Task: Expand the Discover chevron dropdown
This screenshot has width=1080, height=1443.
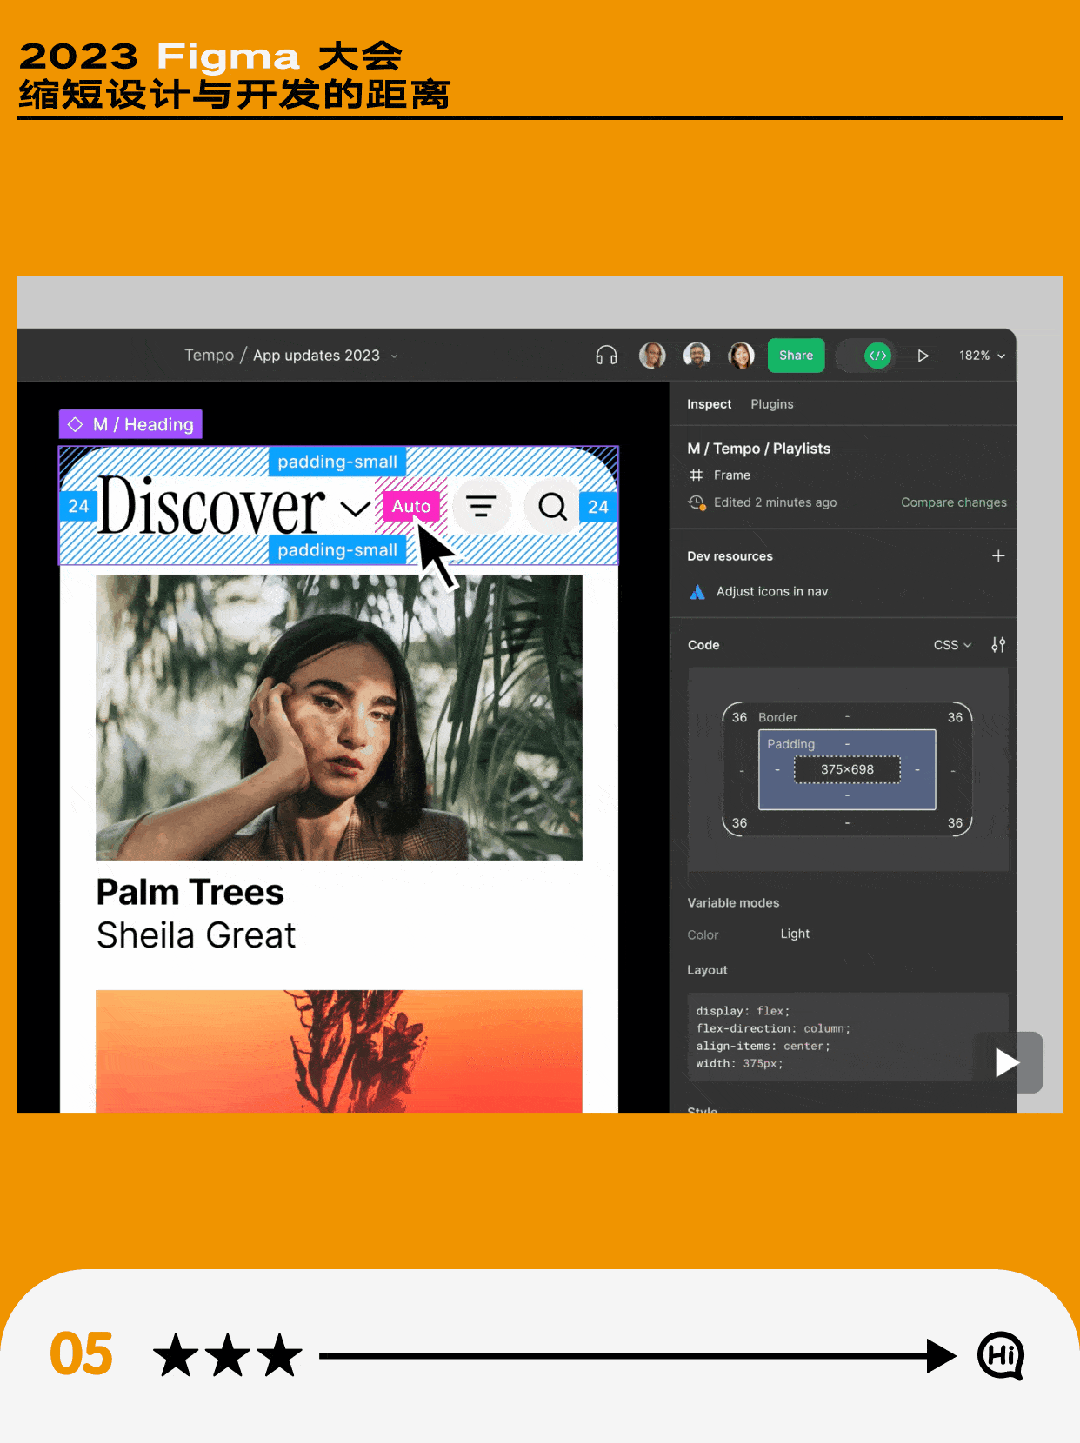Action: tap(354, 509)
